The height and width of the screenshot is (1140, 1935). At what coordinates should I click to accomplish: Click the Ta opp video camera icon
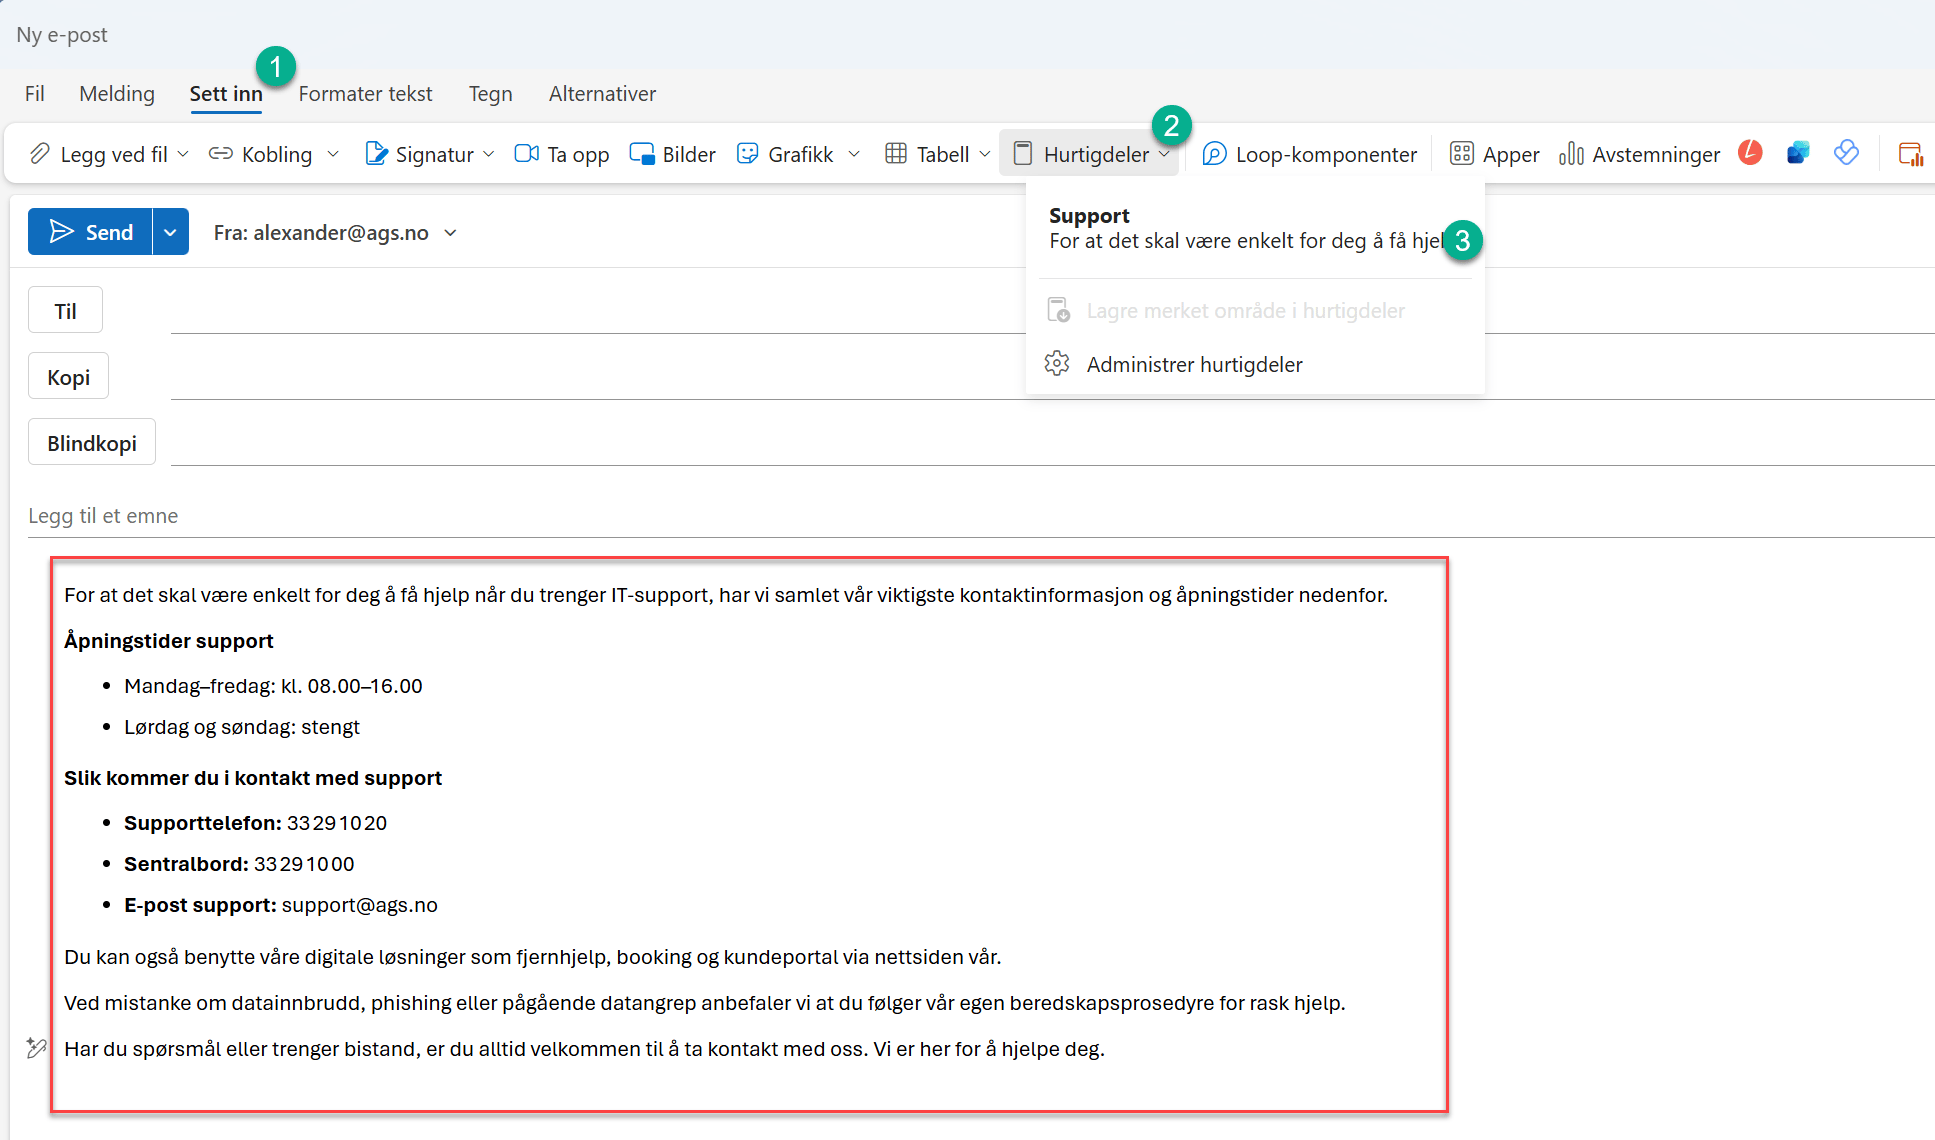pyautogui.click(x=526, y=154)
